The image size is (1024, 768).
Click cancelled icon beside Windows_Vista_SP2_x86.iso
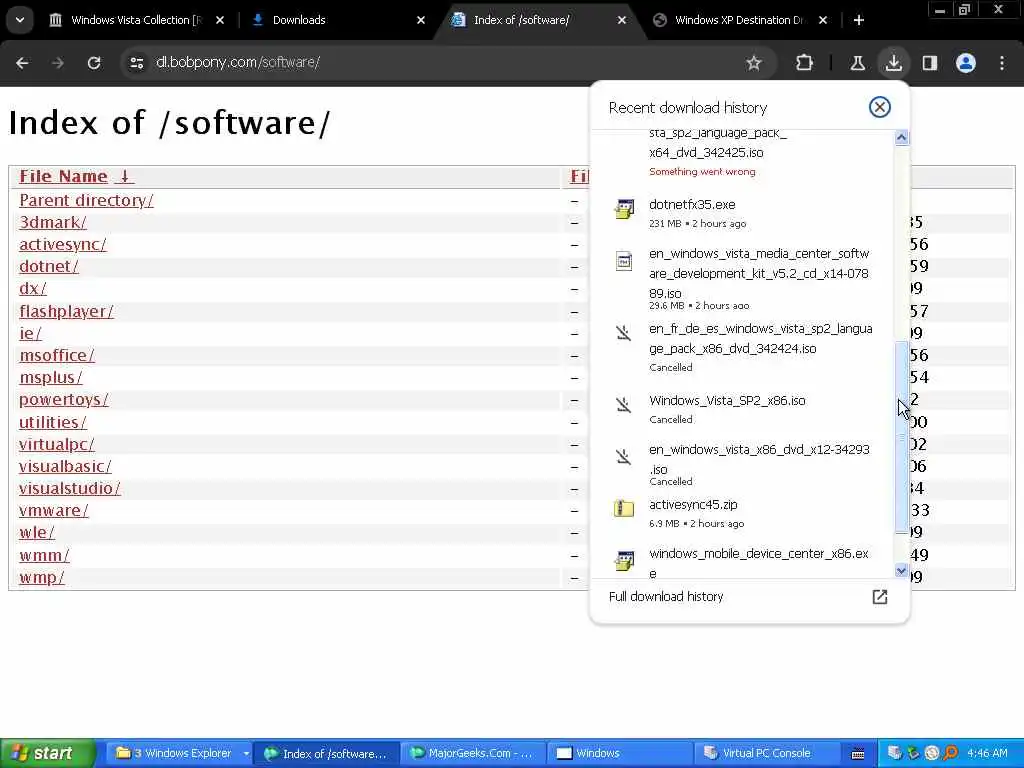624,405
